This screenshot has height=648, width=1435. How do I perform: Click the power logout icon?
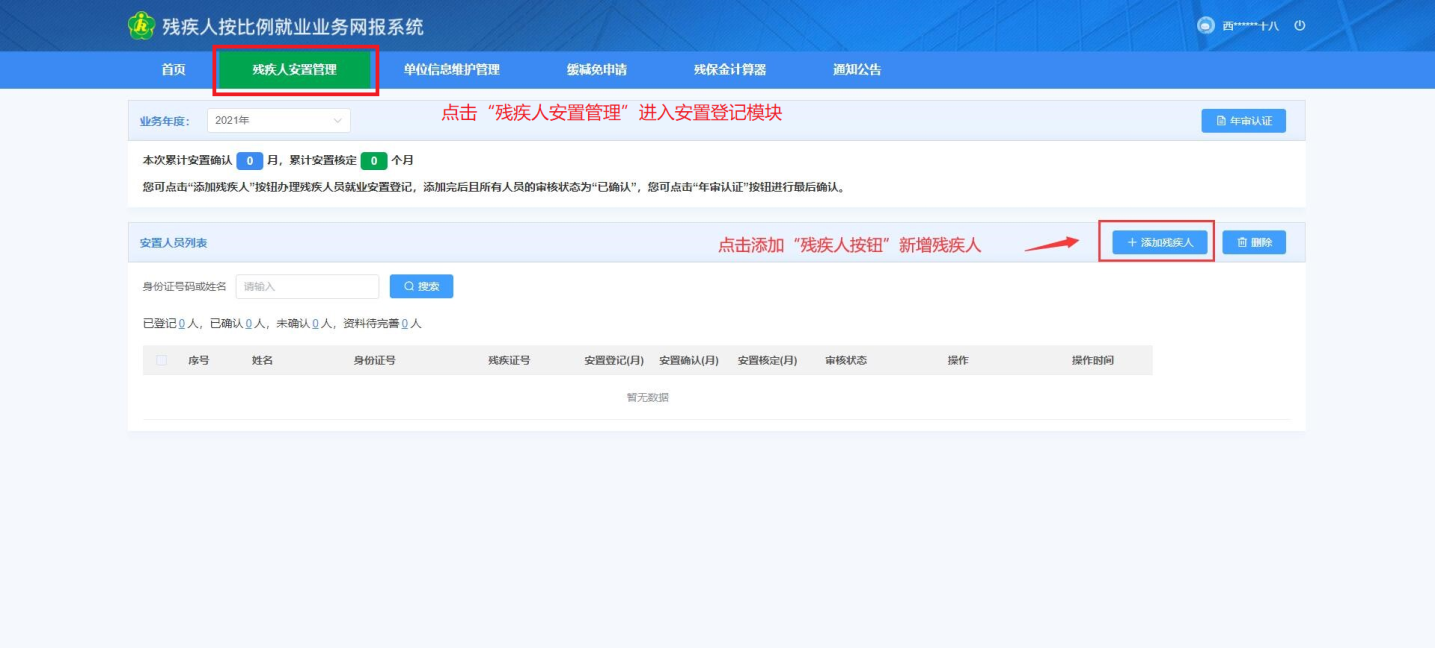(x=1300, y=26)
